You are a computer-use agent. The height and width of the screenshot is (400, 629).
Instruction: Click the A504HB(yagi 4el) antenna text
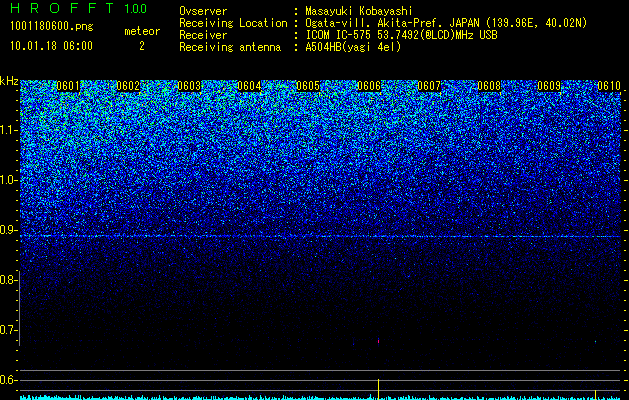tap(353, 47)
